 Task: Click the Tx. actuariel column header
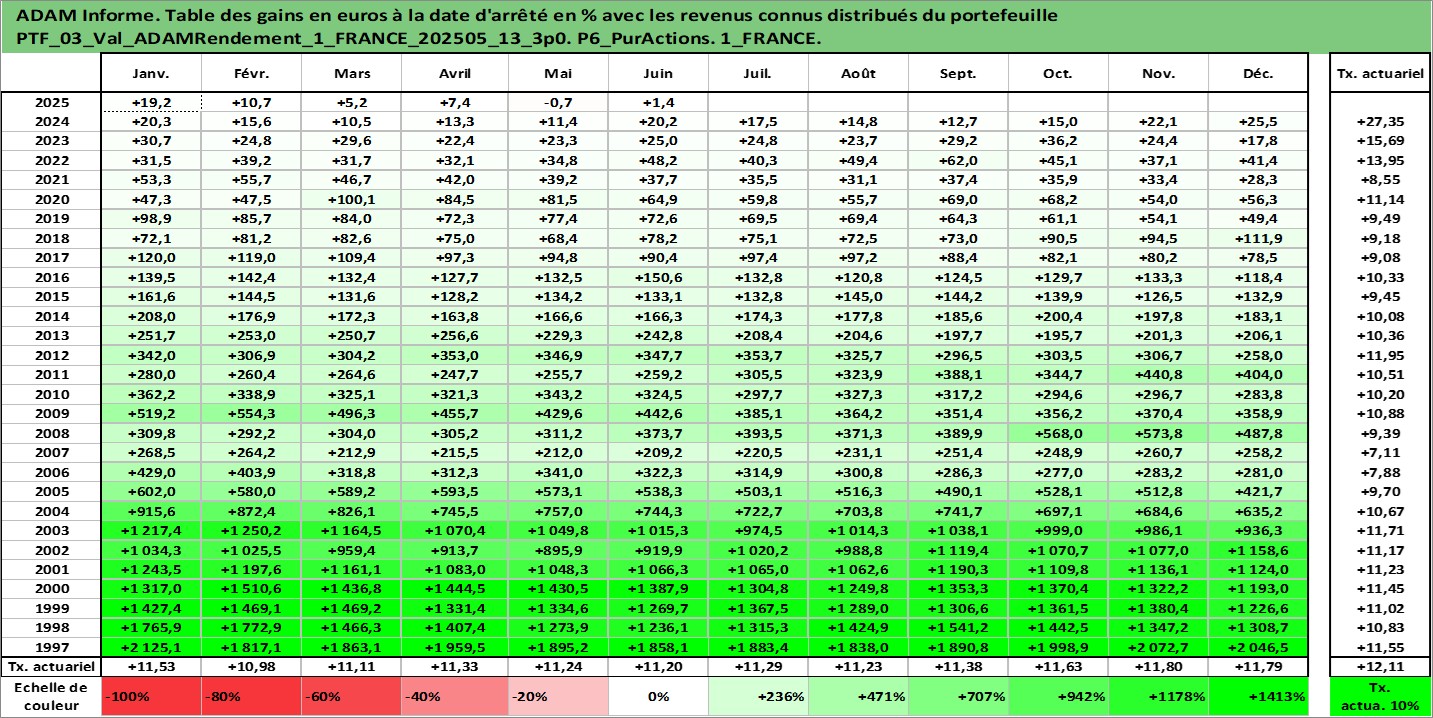[1380, 74]
